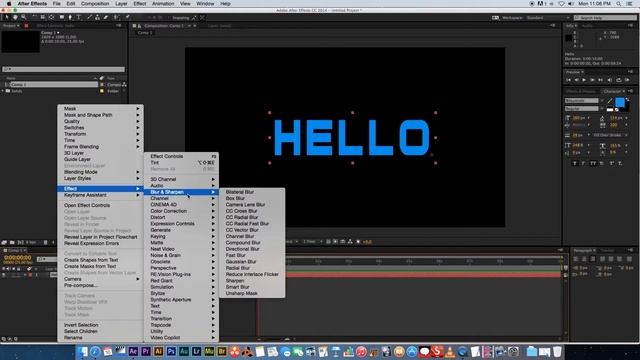This screenshot has height=360, width=640.
Task: Open VLC cone icon in the Dock
Action: (450, 351)
